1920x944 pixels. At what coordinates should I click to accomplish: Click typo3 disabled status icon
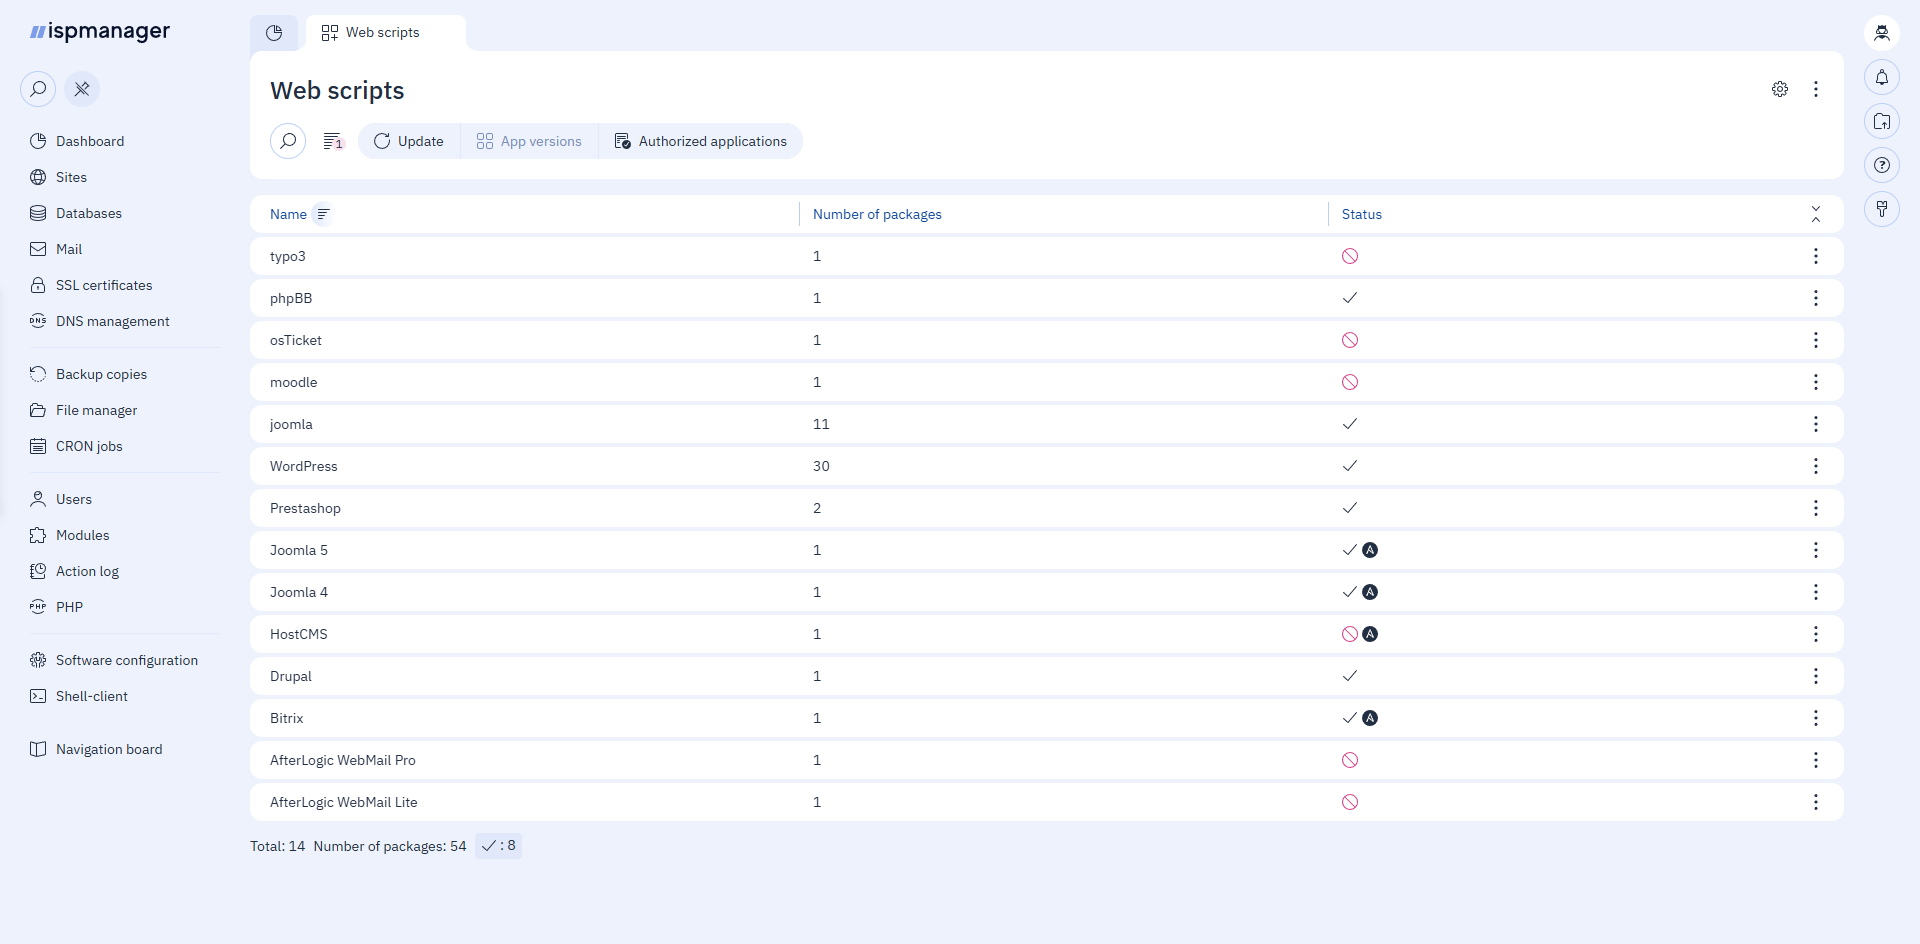pos(1350,256)
